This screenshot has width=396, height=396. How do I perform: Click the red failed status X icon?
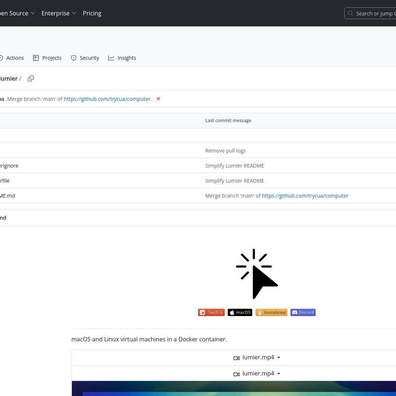[158, 99]
